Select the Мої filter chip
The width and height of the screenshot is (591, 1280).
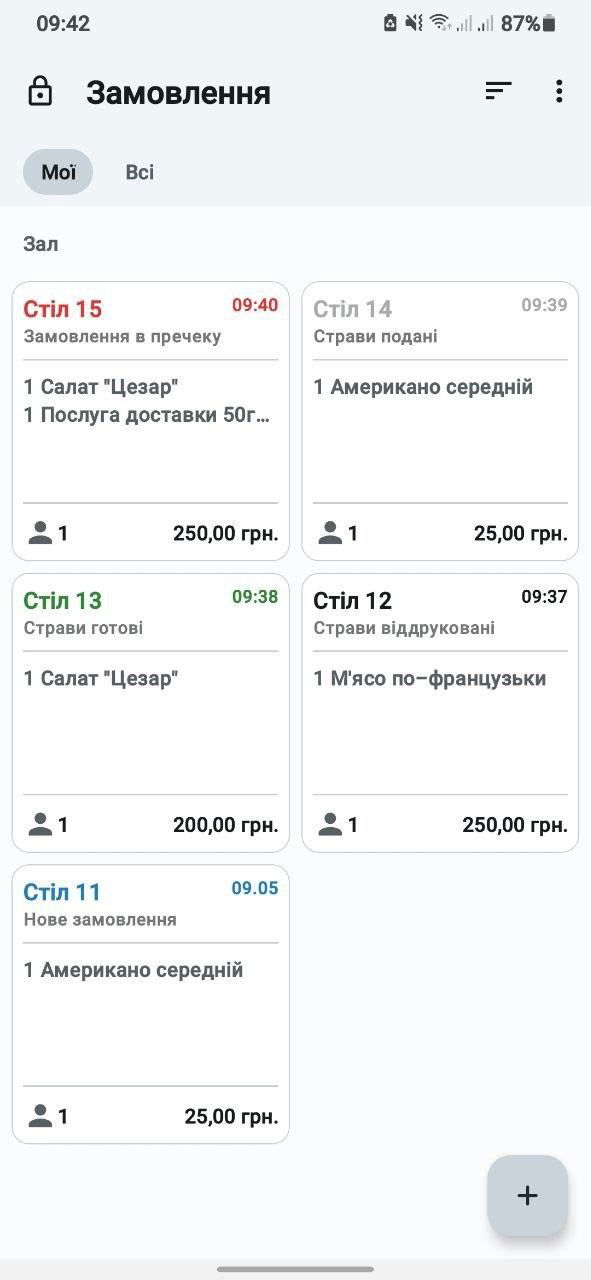click(58, 172)
